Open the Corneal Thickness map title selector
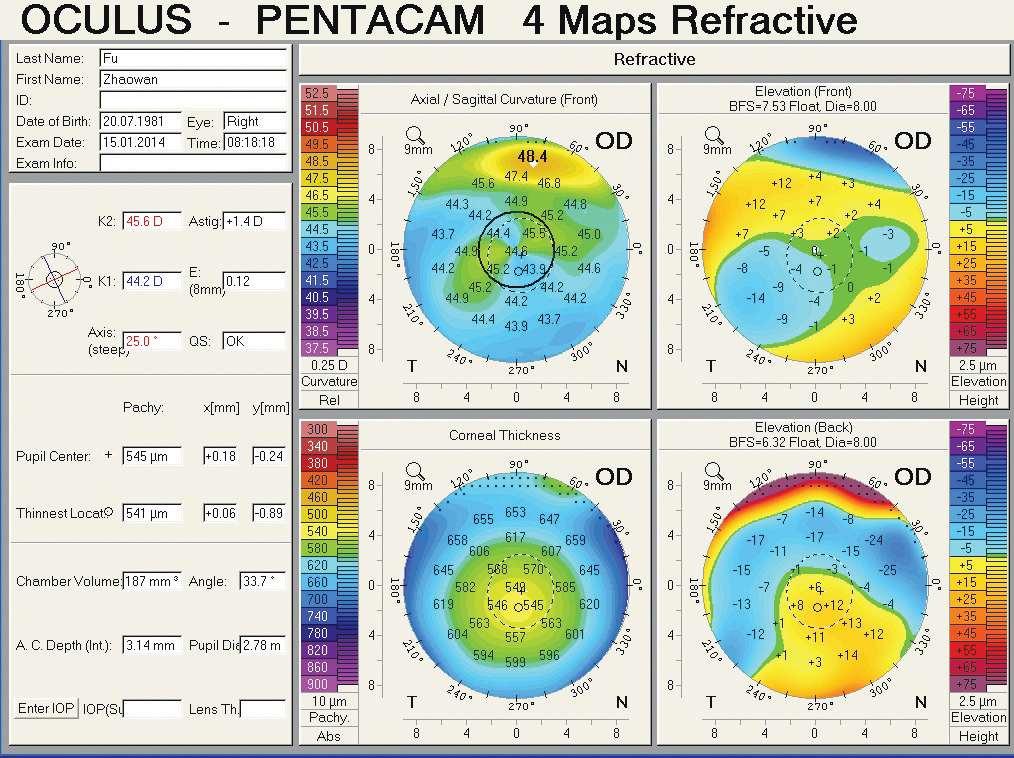This screenshot has width=1014, height=758. (504, 435)
